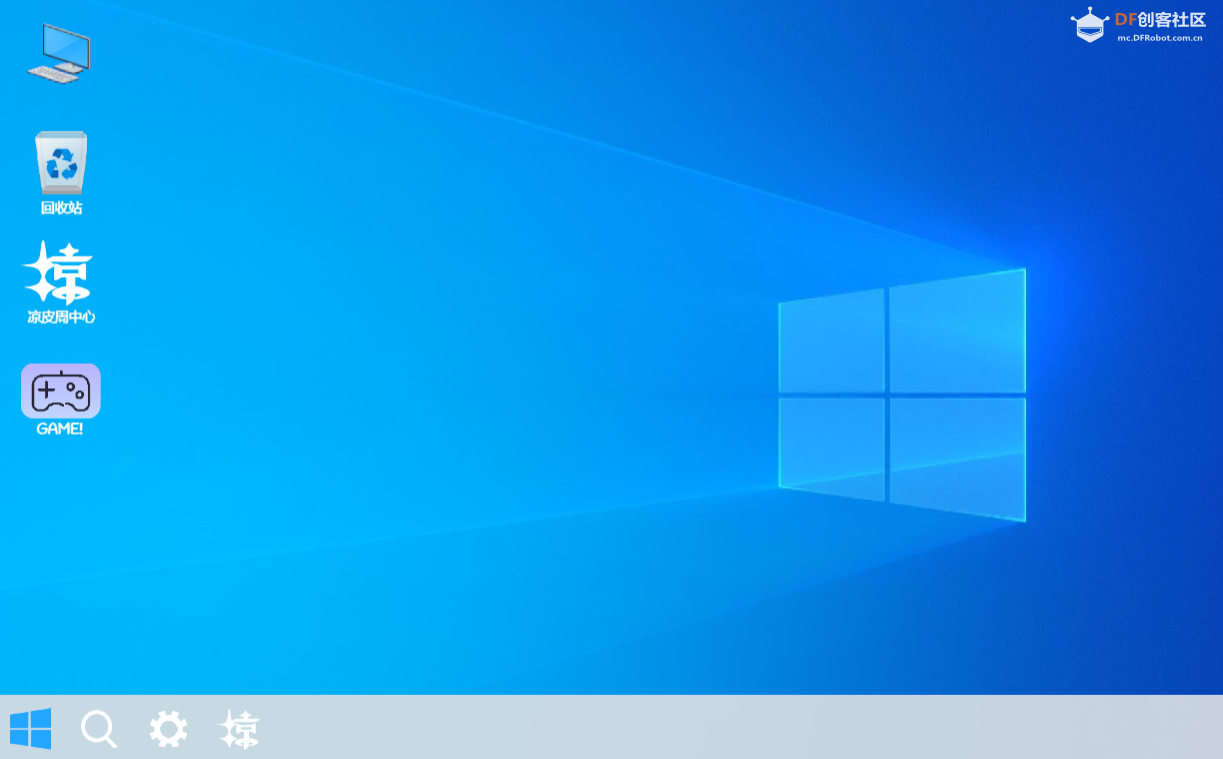
Task: Open the 回收站 recycle bin icon
Action: [61, 162]
